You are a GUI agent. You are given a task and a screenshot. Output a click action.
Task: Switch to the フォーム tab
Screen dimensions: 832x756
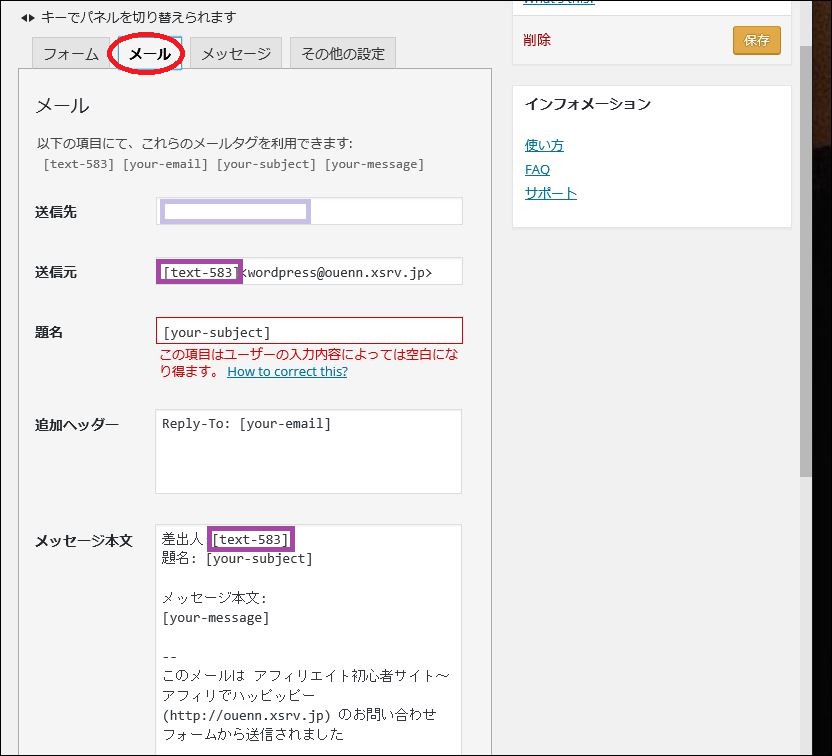click(71, 53)
